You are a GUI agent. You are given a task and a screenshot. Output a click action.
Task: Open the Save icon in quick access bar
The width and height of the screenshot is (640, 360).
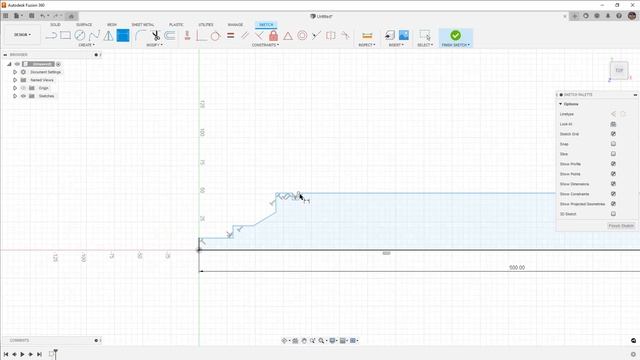[31, 16]
